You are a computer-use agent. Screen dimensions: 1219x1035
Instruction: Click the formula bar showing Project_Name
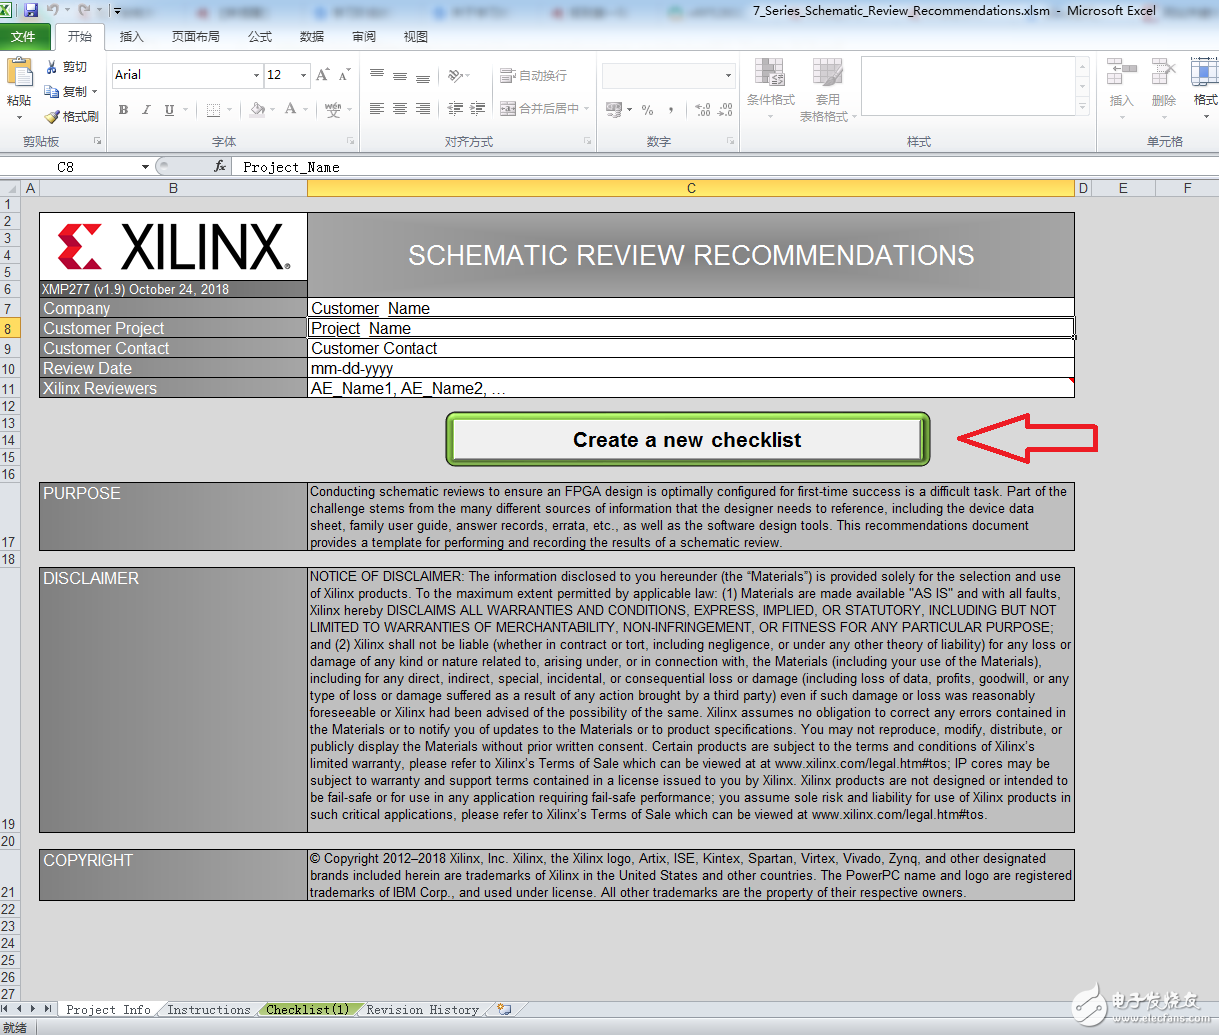coord(725,167)
